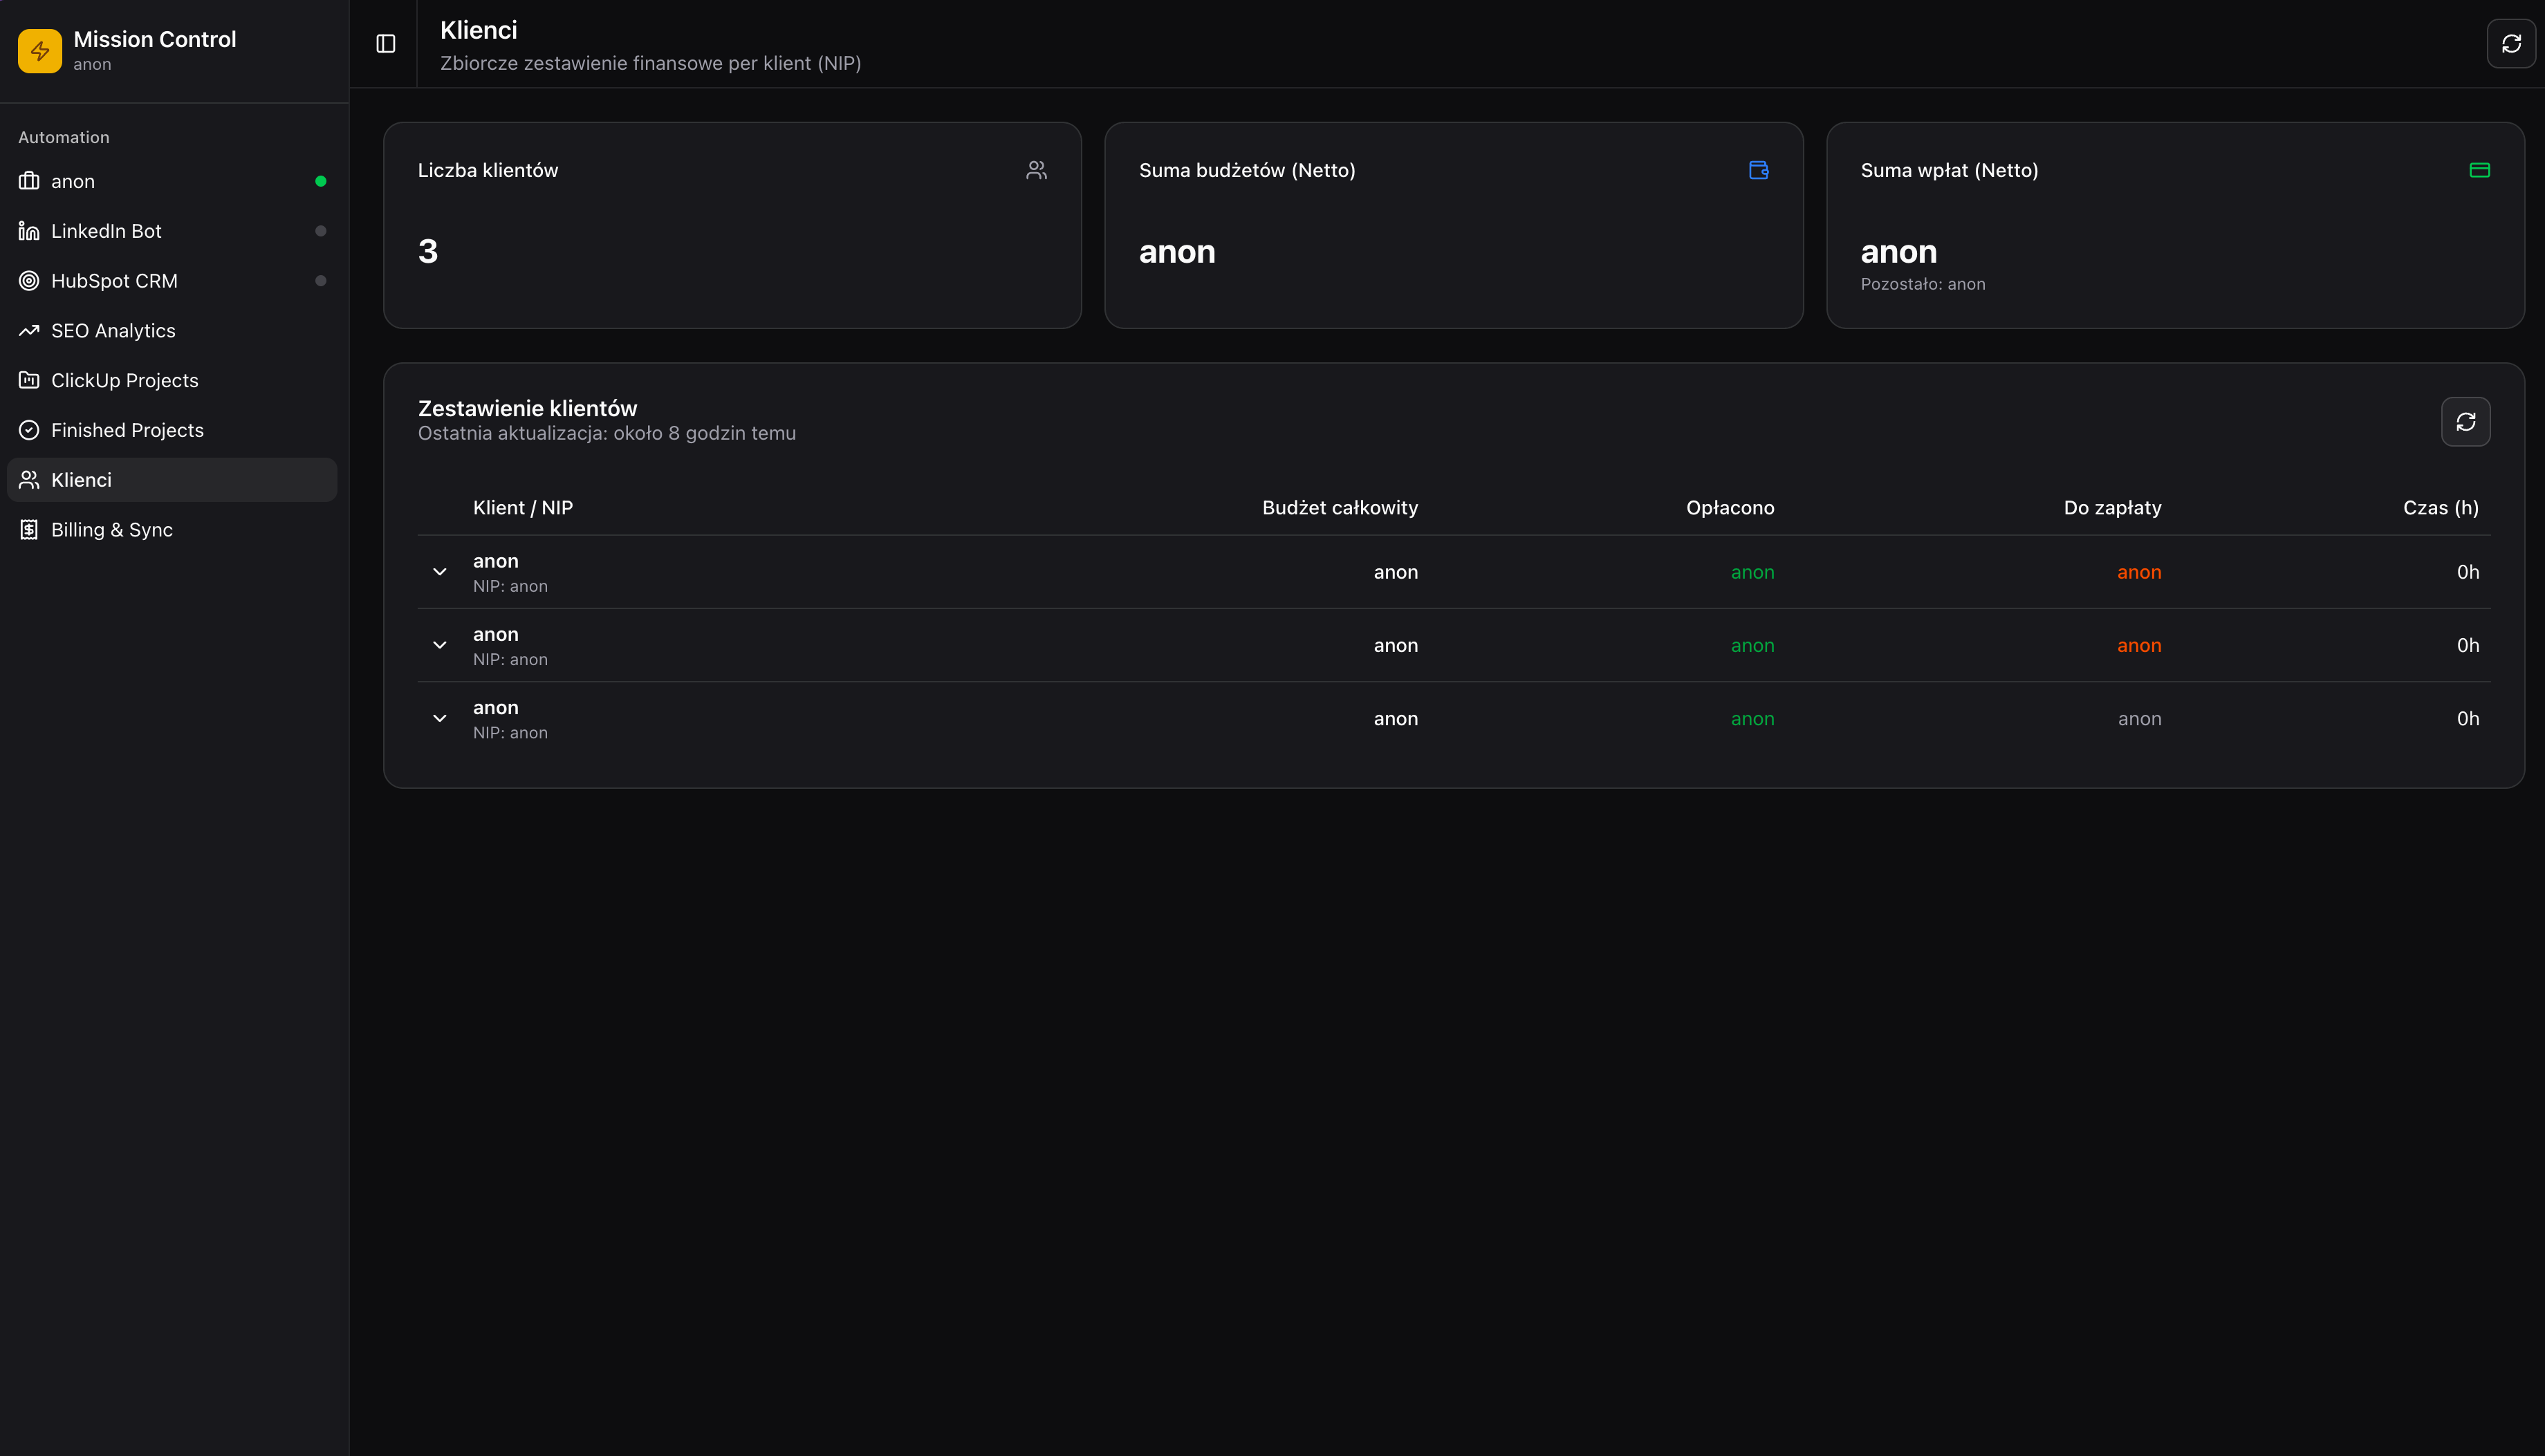The image size is (2545, 1456).
Task: Expand the first client row chevron
Action: pyautogui.click(x=439, y=572)
